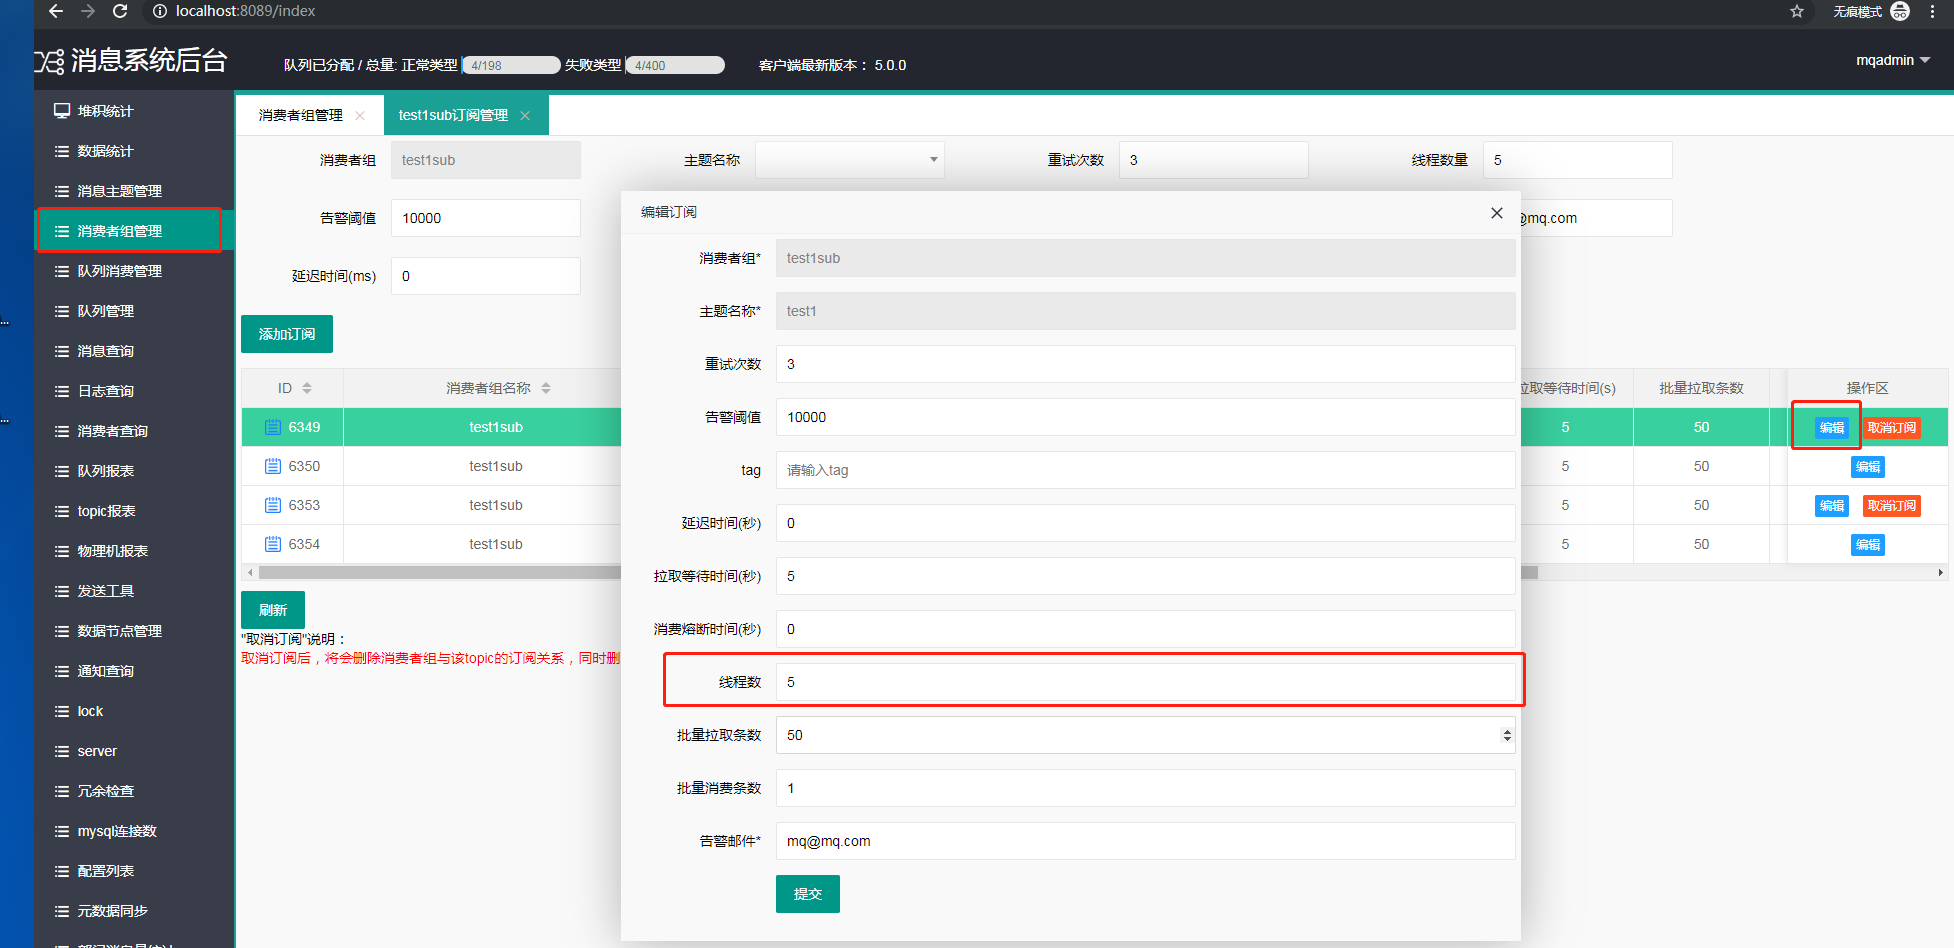Open row 6350 detail icon
The height and width of the screenshot is (948, 1954).
pos(273,466)
